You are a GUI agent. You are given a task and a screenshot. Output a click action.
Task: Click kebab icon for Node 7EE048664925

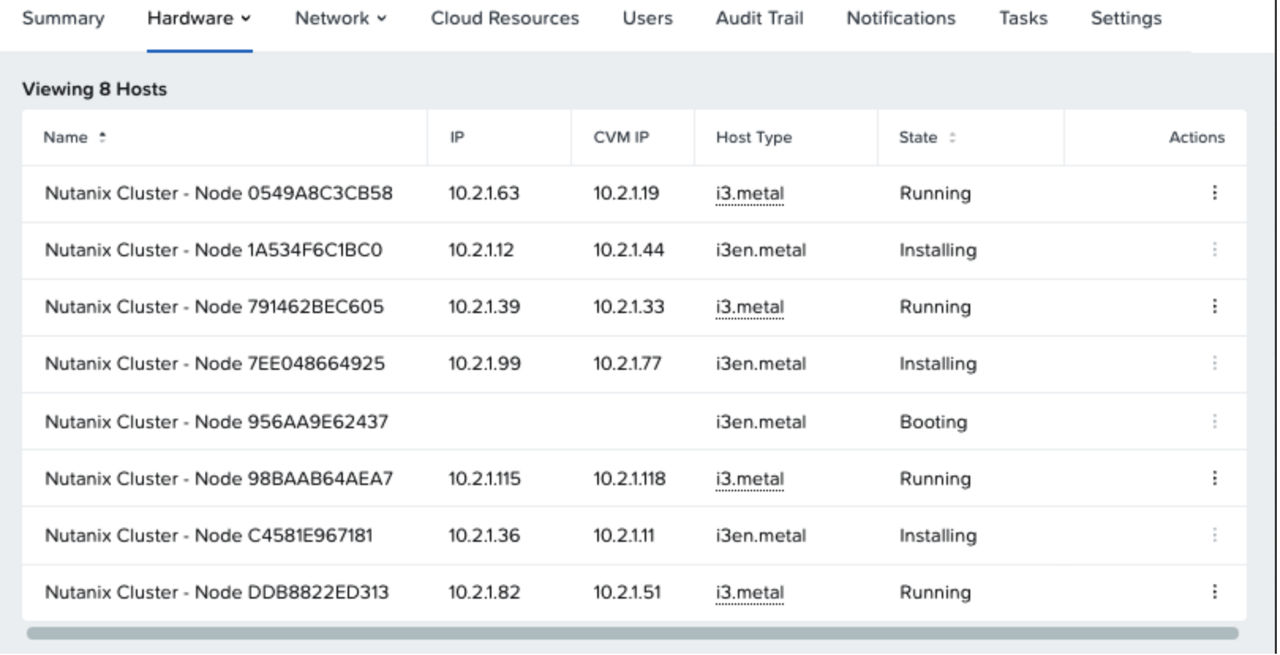pyautogui.click(x=1214, y=364)
